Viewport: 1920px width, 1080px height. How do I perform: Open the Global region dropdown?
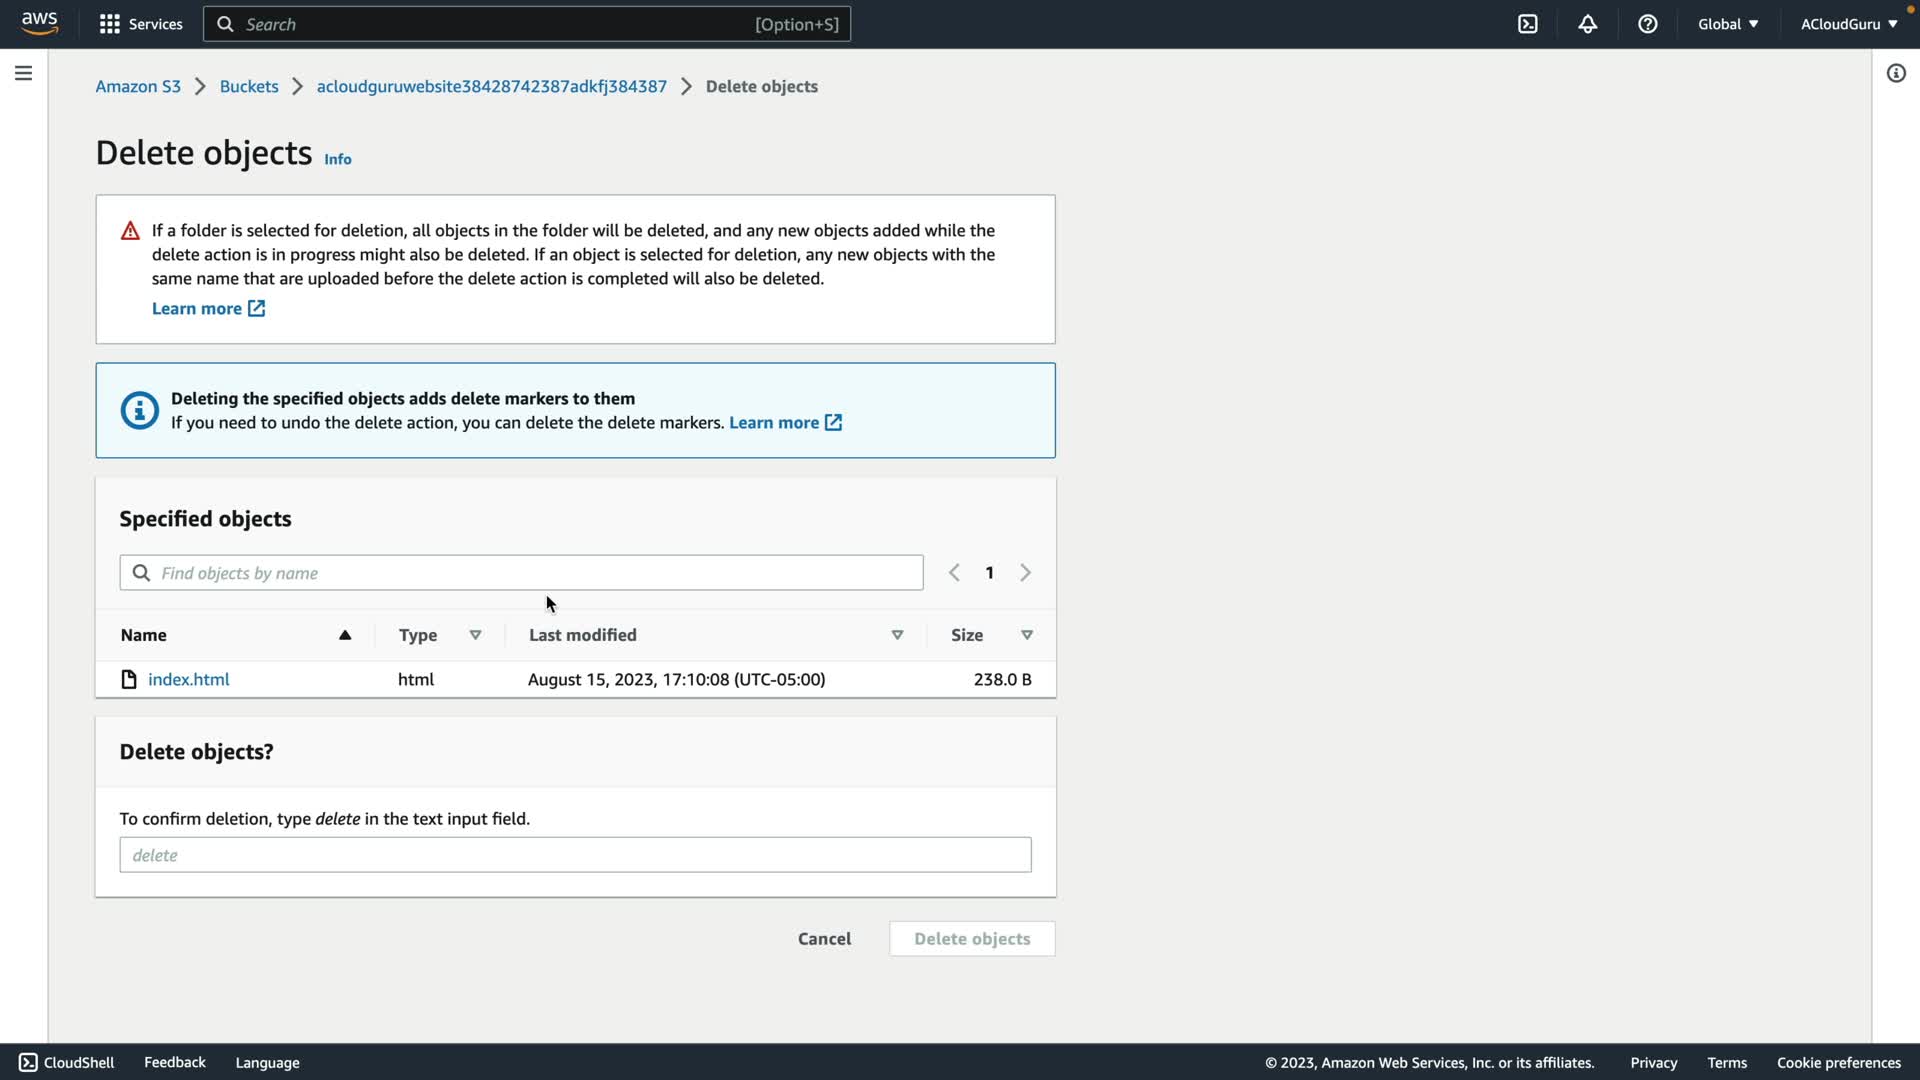(x=1727, y=24)
